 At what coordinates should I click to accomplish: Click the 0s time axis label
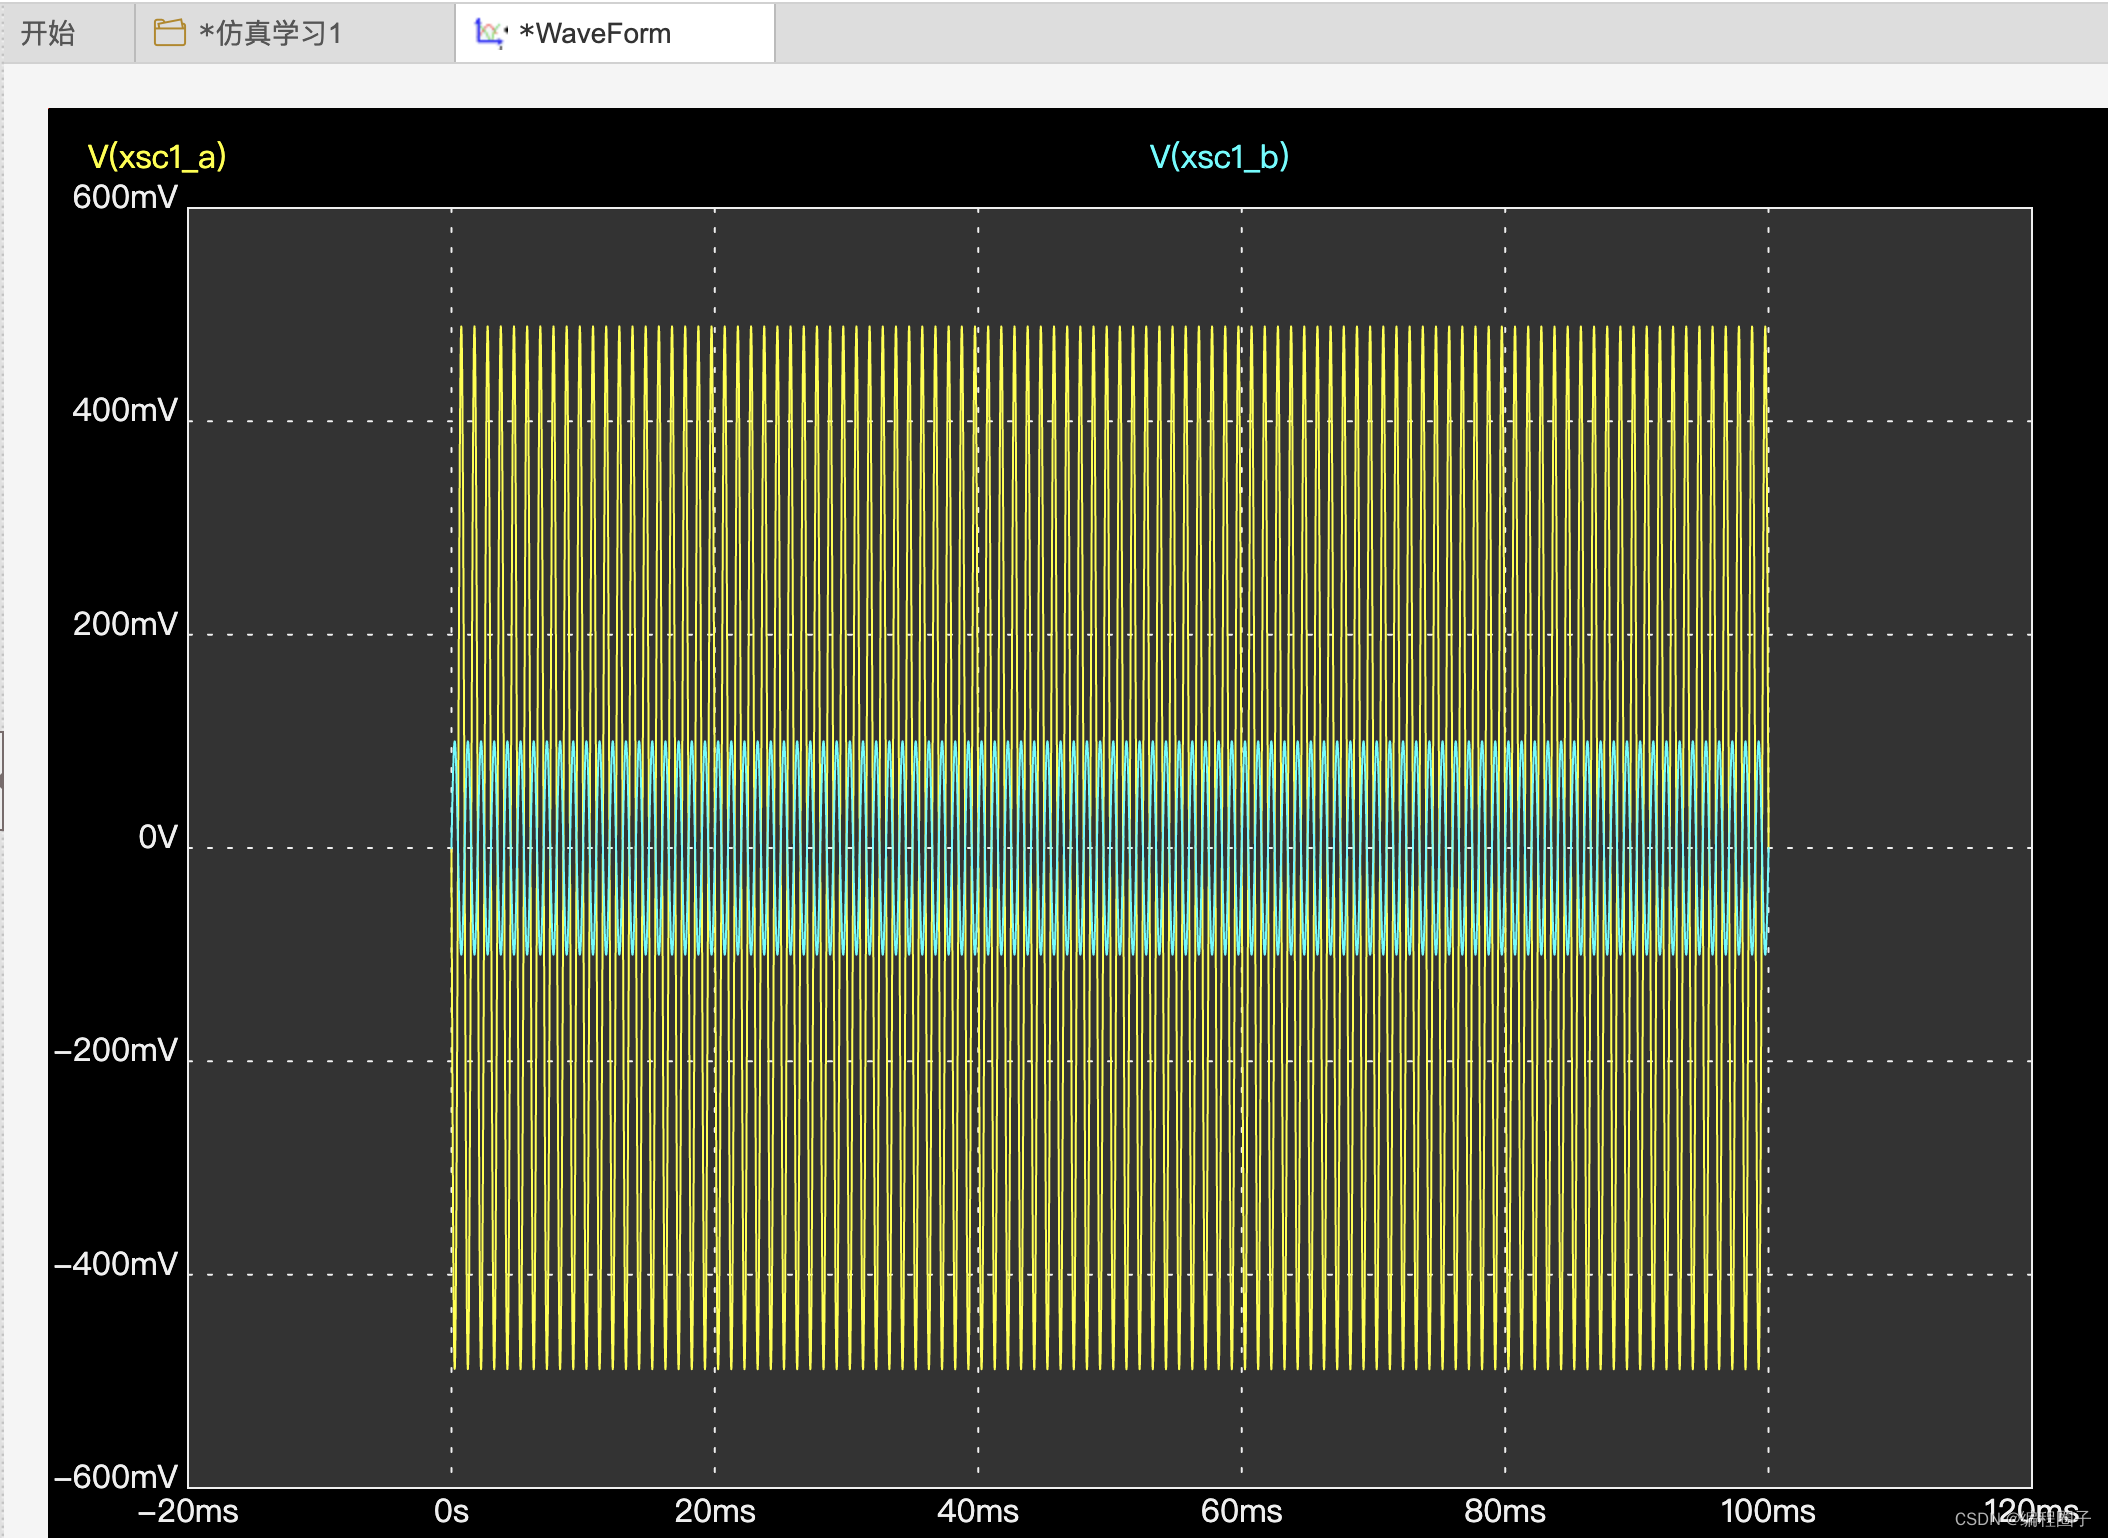coord(451,1511)
